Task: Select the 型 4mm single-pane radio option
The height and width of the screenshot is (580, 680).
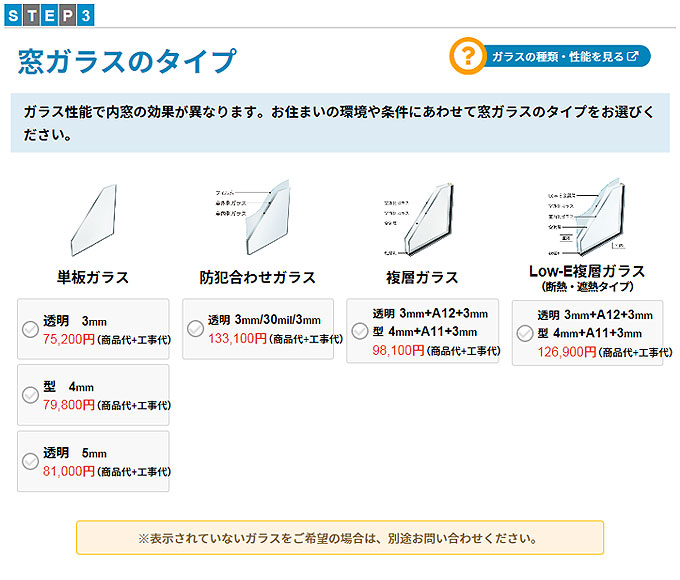Action: (x=30, y=395)
